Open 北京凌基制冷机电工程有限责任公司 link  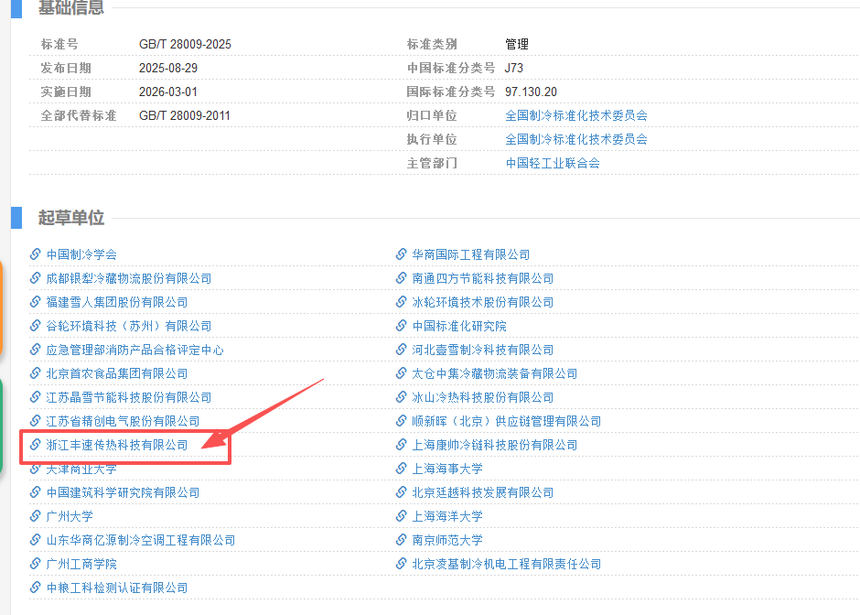pos(506,564)
